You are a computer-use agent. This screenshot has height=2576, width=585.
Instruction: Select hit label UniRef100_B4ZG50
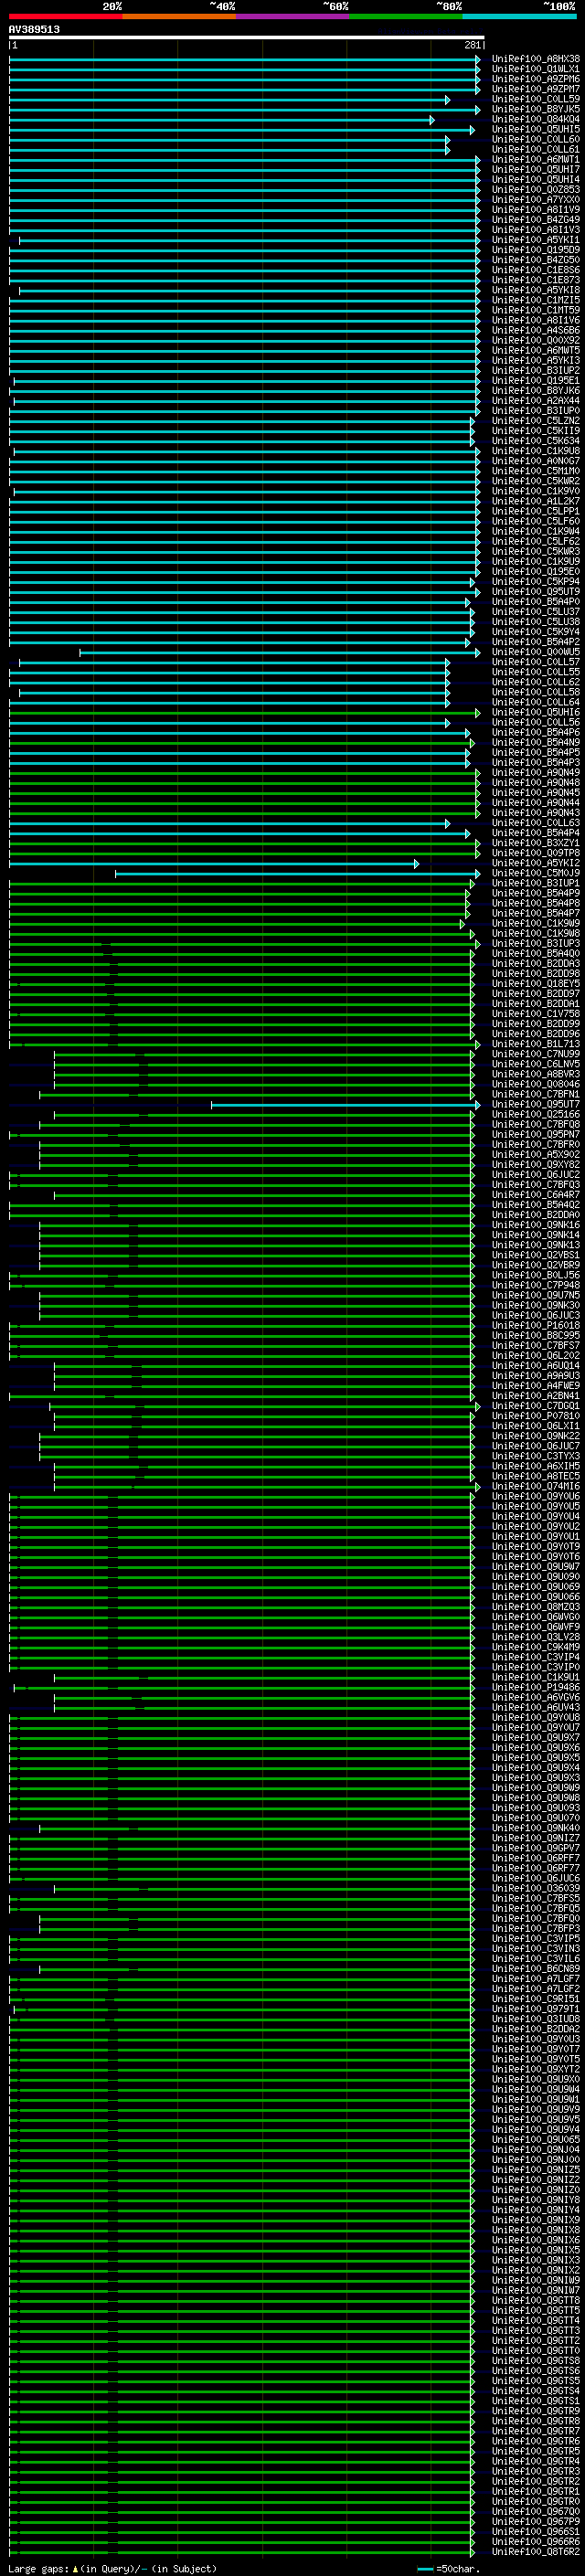point(536,260)
